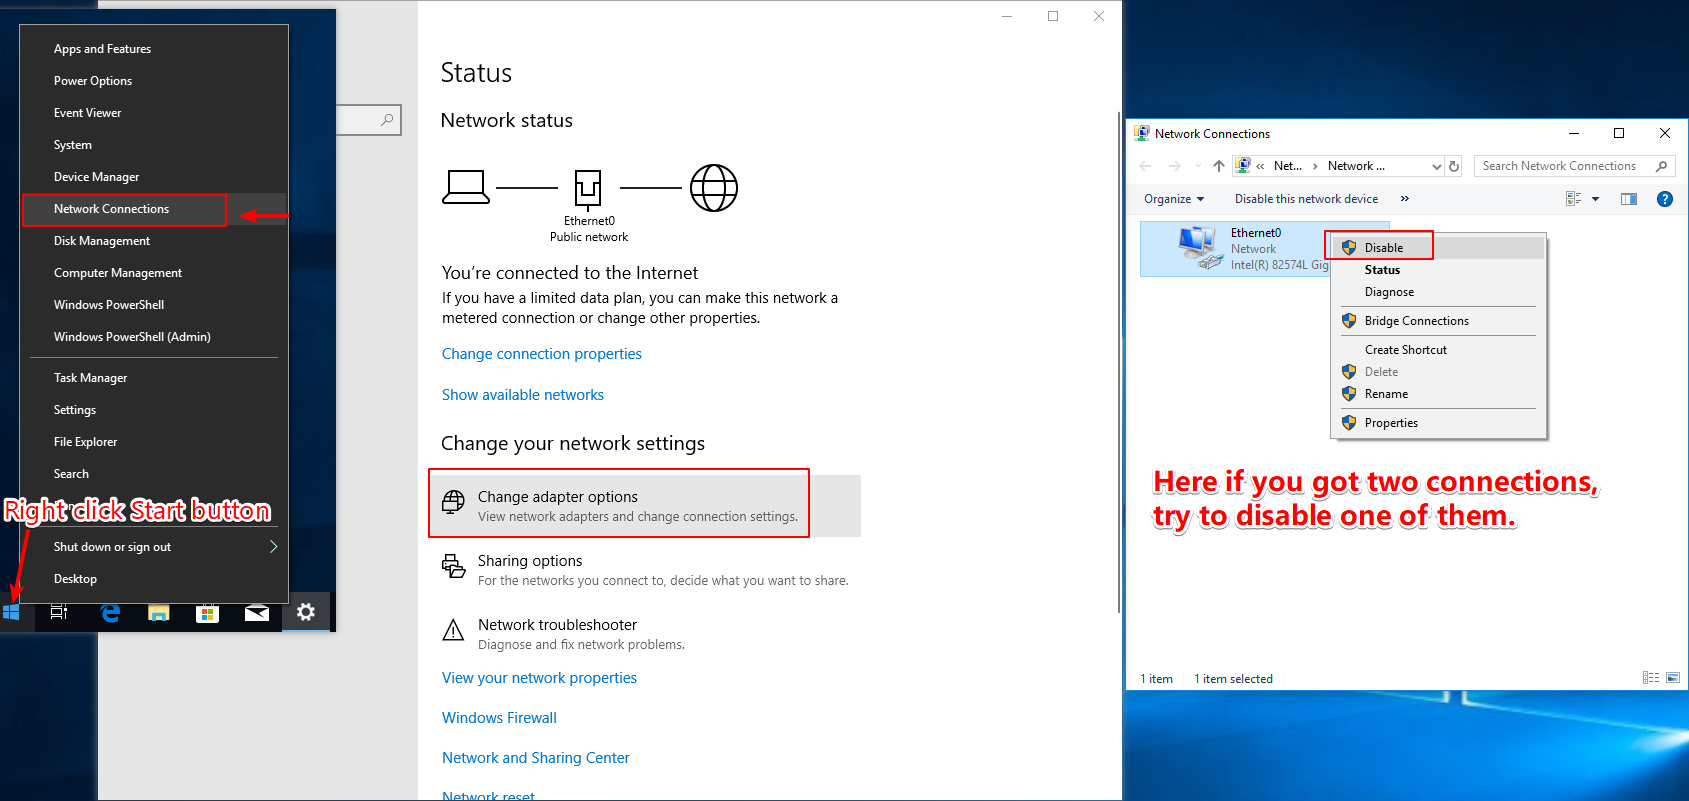Open the Mail app on taskbar
The height and width of the screenshot is (801, 1689).
click(x=257, y=612)
